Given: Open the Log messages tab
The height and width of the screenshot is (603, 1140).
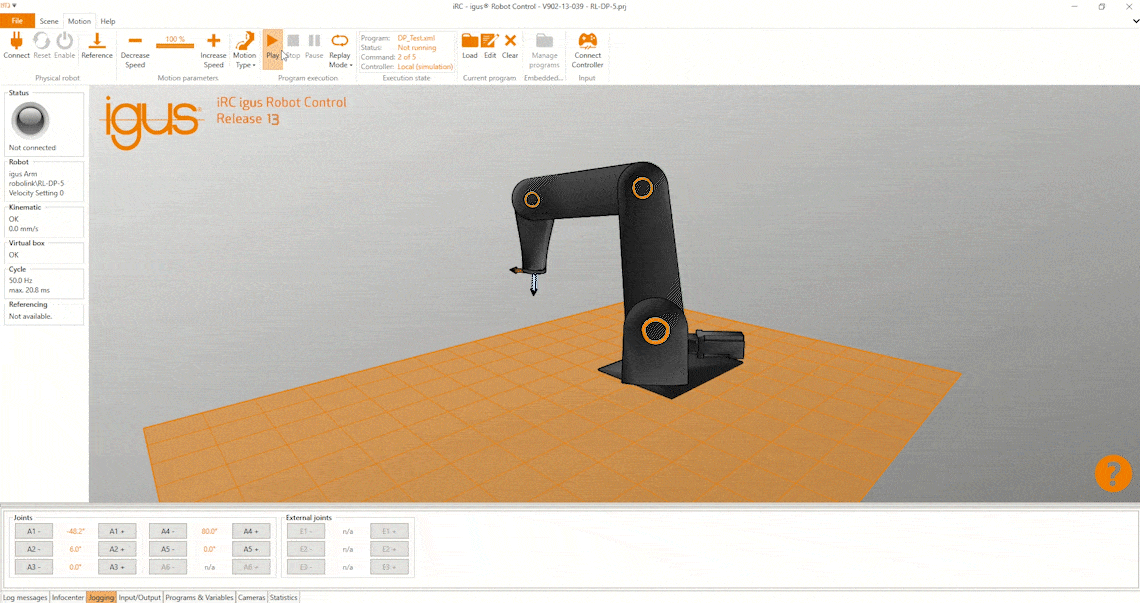Looking at the screenshot, I should (25, 597).
